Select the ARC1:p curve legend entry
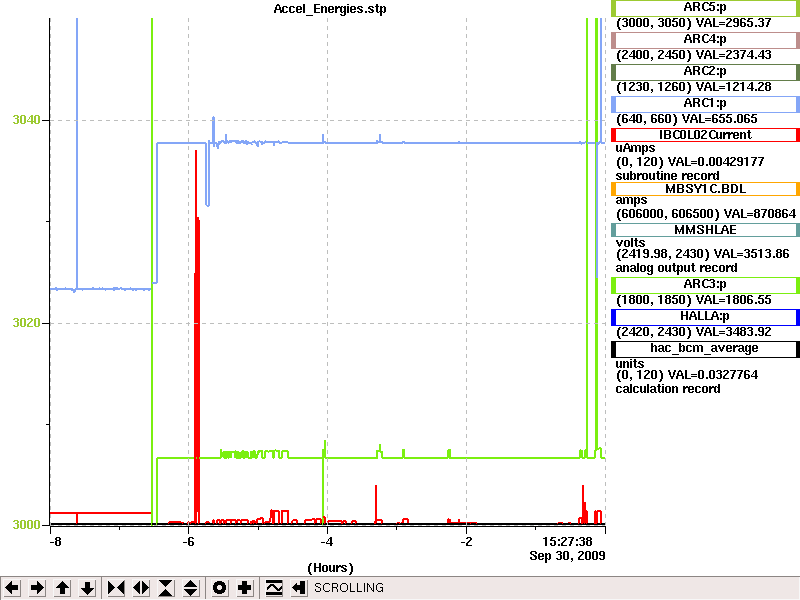 (705, 104)
